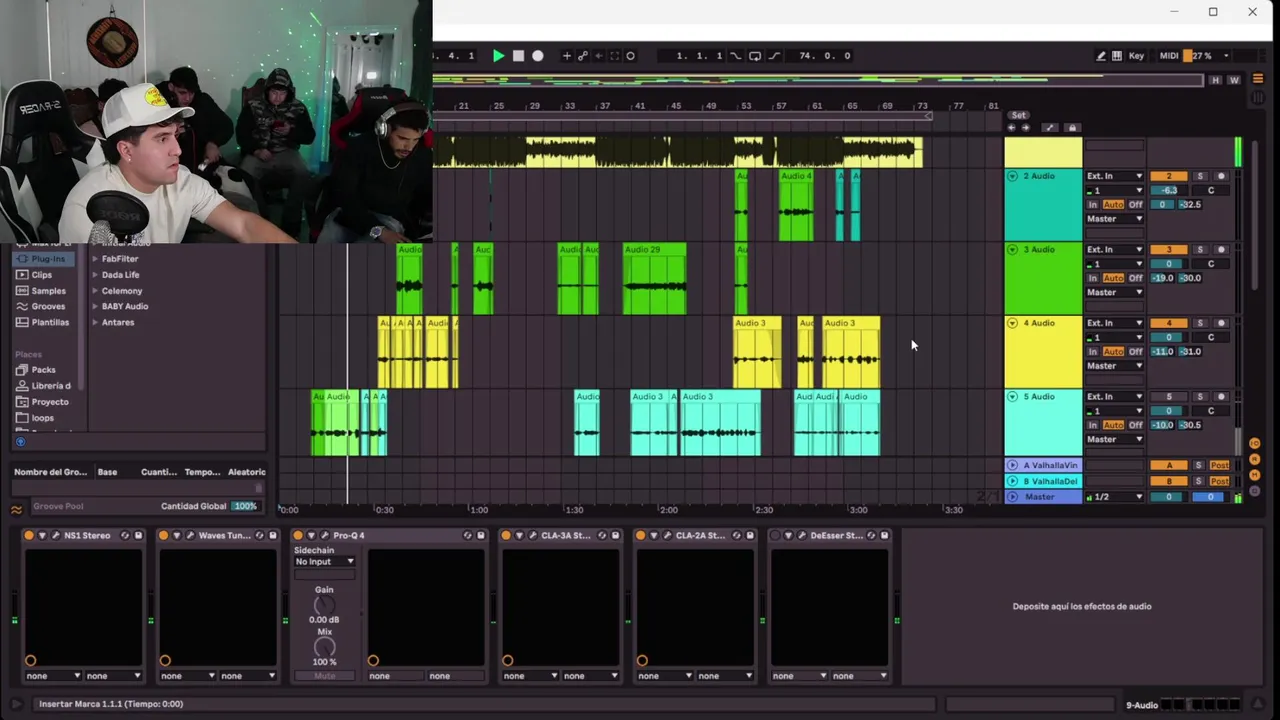1280x720 pixels.
Task: Show Mixer section M button
Action: click(x=1255, y=476)
